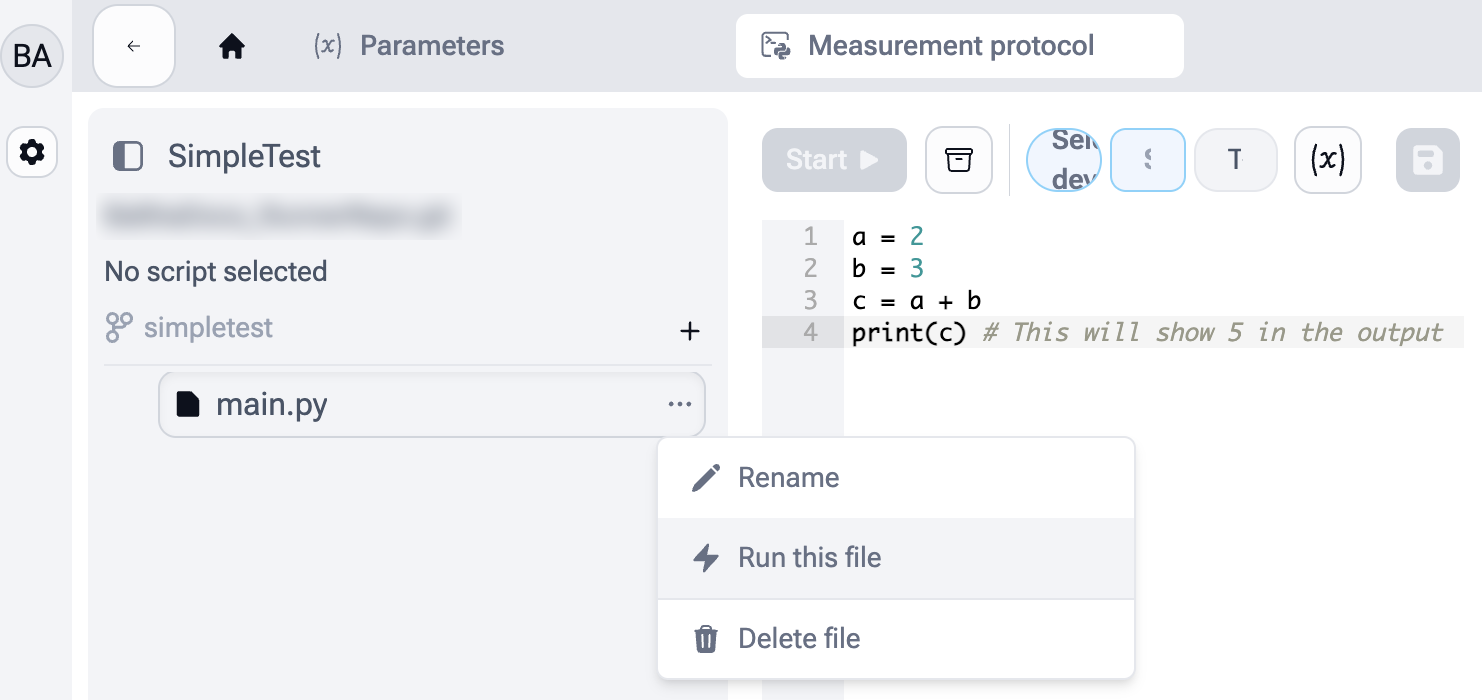
Task: Click the home icon in top bar
Action: coord(232,47)
